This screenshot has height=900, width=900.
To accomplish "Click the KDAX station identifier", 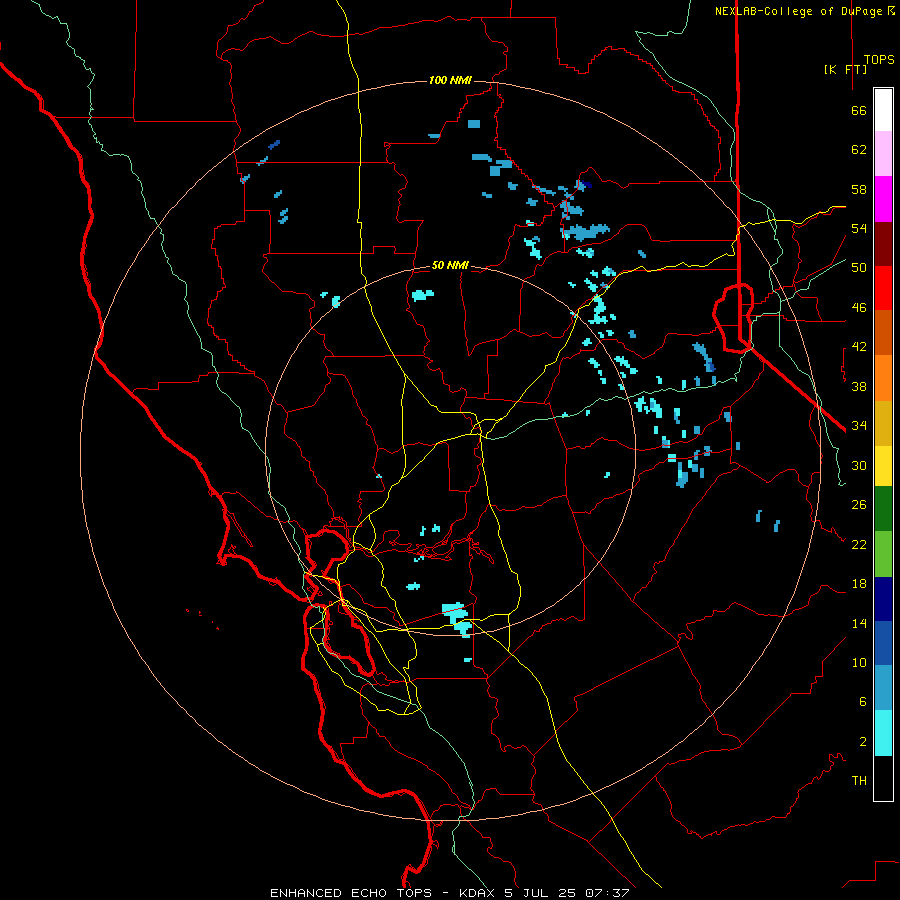I will 479,893.
